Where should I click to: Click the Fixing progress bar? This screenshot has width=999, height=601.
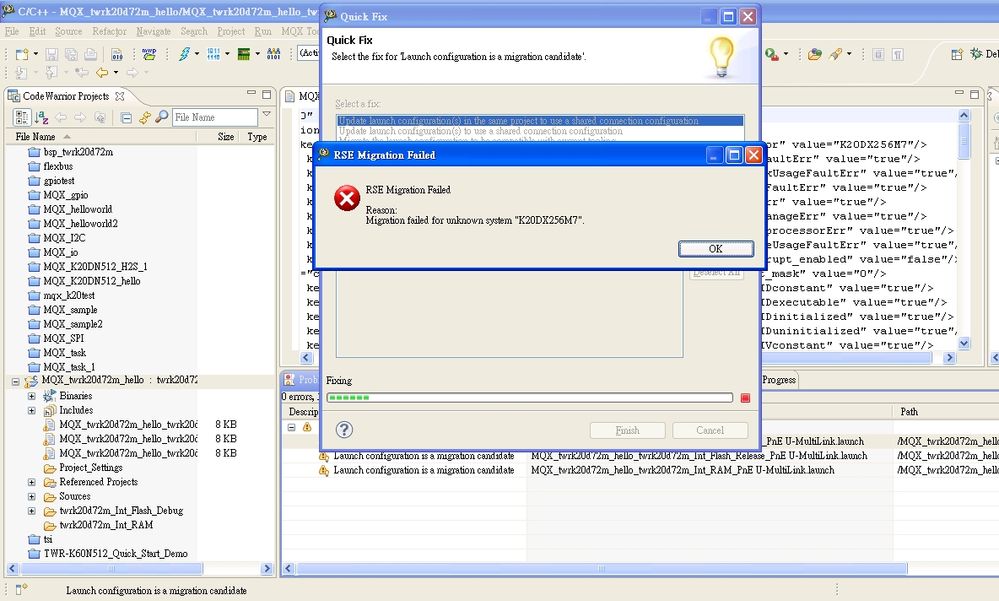[529, 398]
